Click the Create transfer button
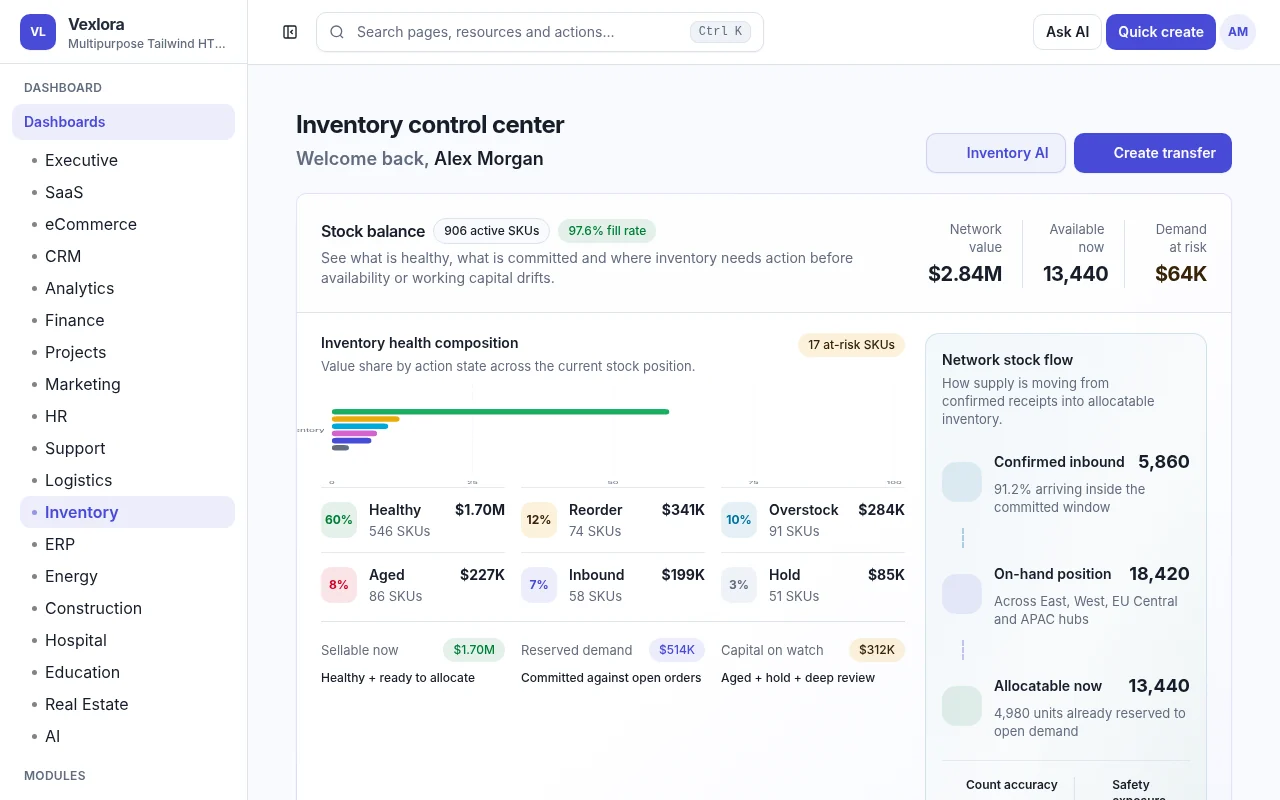Viewport: 1280px width, 800px height. point(1153,153)
